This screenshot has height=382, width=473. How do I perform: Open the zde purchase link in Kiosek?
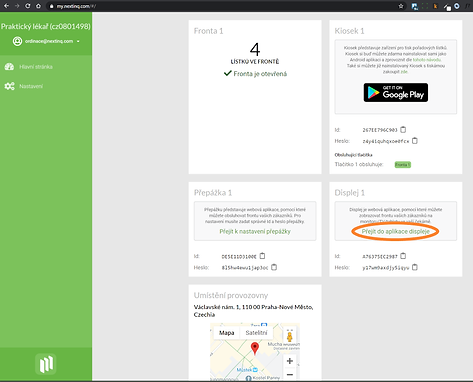point(404,72)
